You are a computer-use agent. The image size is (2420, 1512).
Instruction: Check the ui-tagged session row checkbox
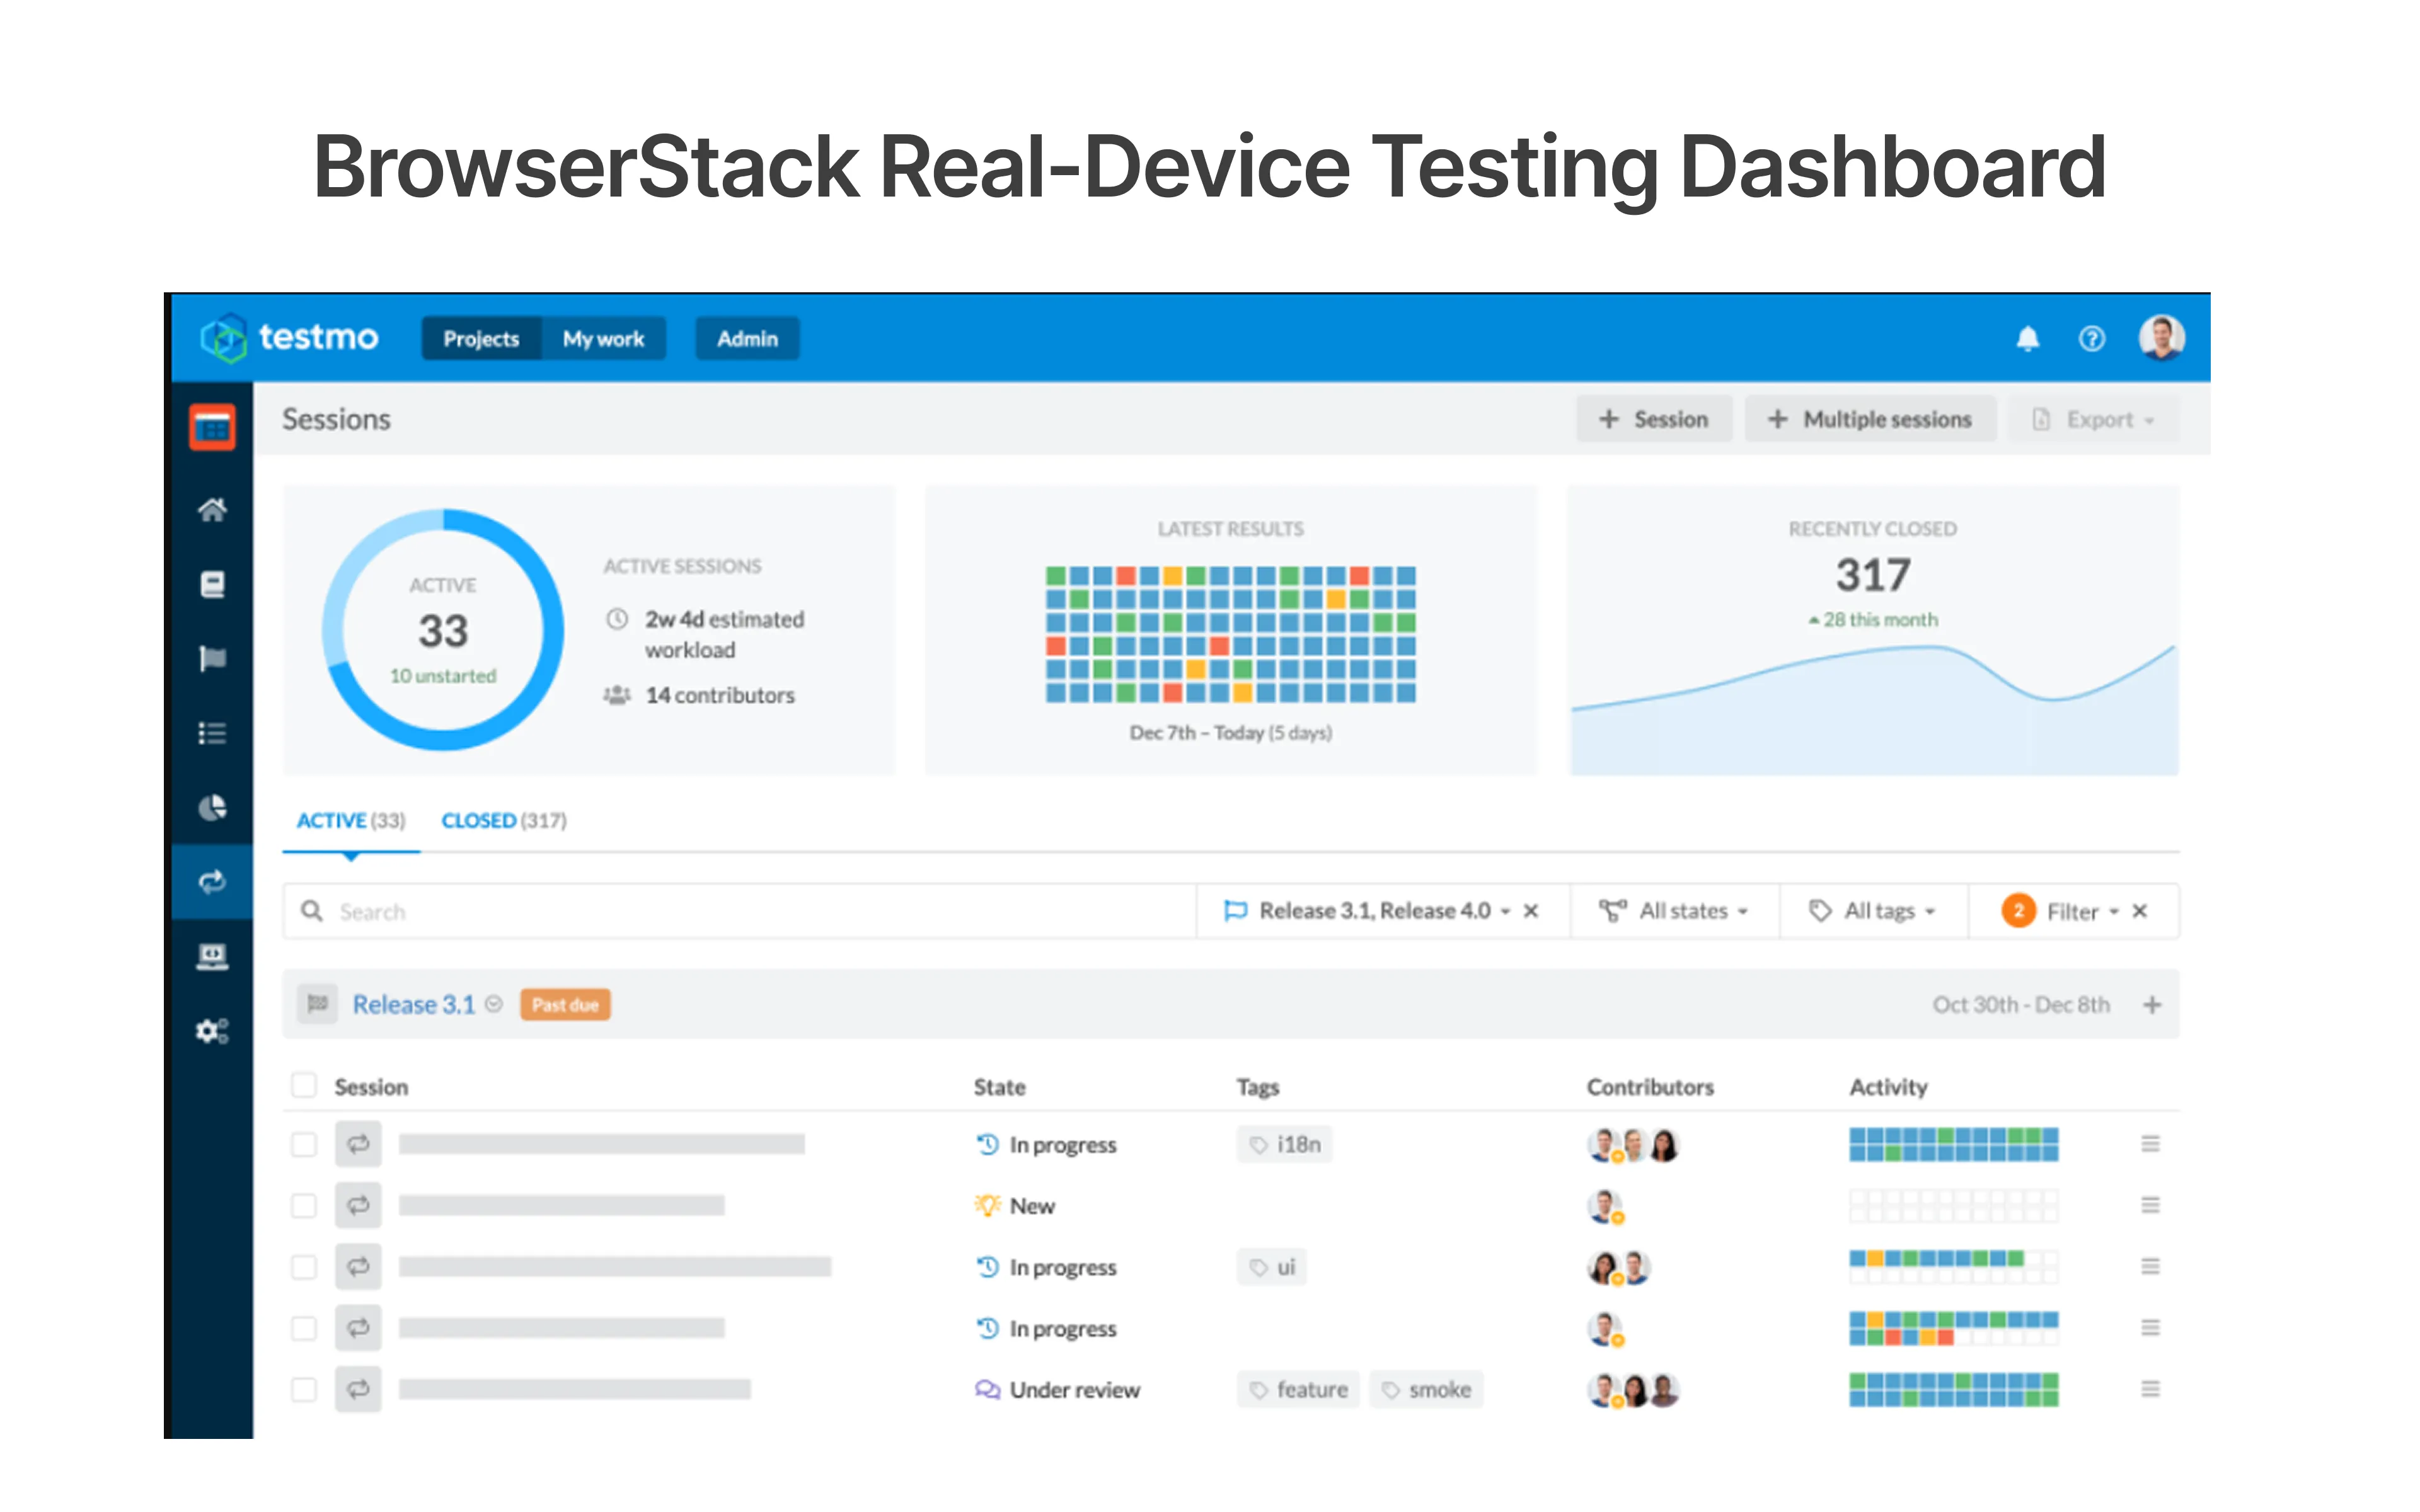click(304, 1267)
